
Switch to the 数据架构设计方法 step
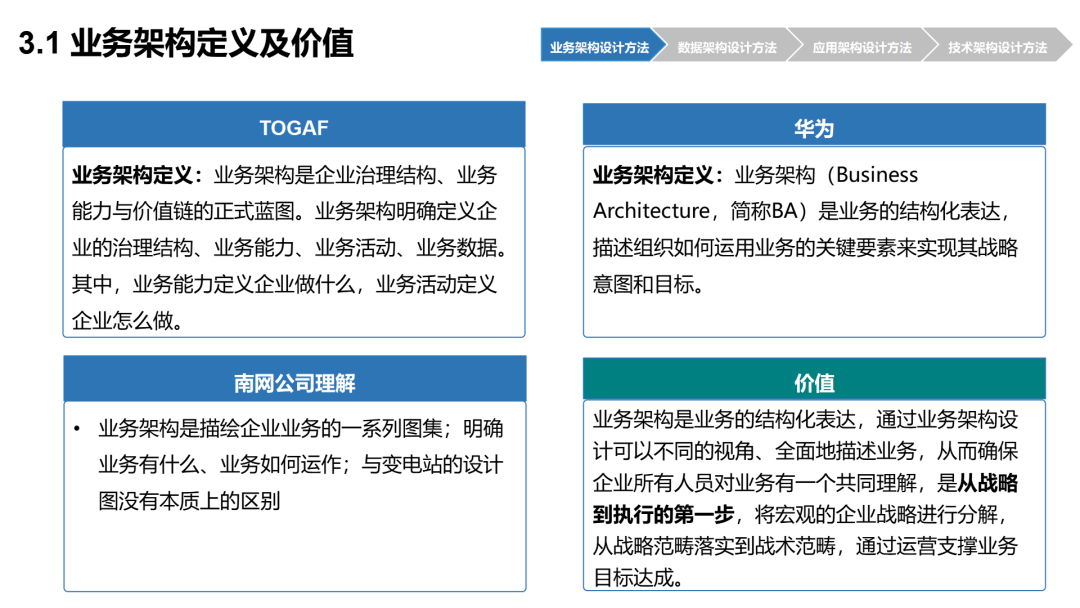point(727,45)
